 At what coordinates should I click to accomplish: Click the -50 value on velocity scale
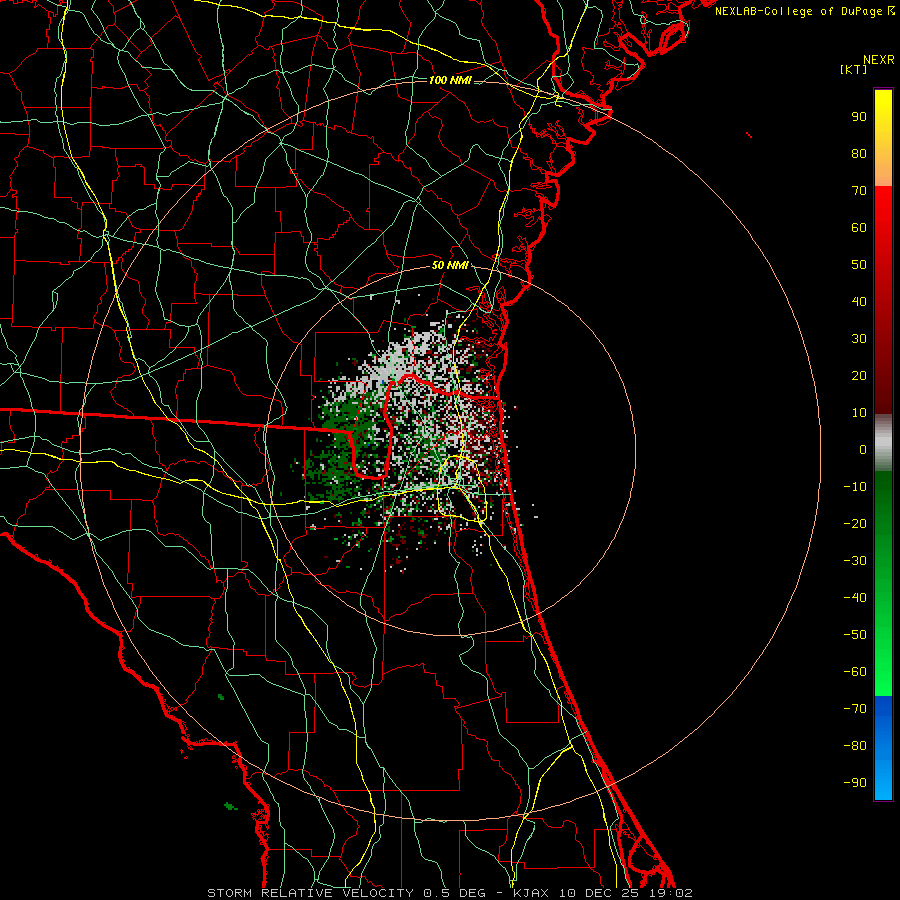[855, 635]
